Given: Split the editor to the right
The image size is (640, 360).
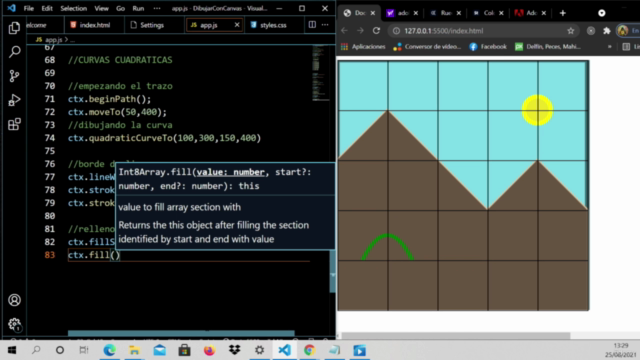Looking at the screenshot, I should 312,25.
